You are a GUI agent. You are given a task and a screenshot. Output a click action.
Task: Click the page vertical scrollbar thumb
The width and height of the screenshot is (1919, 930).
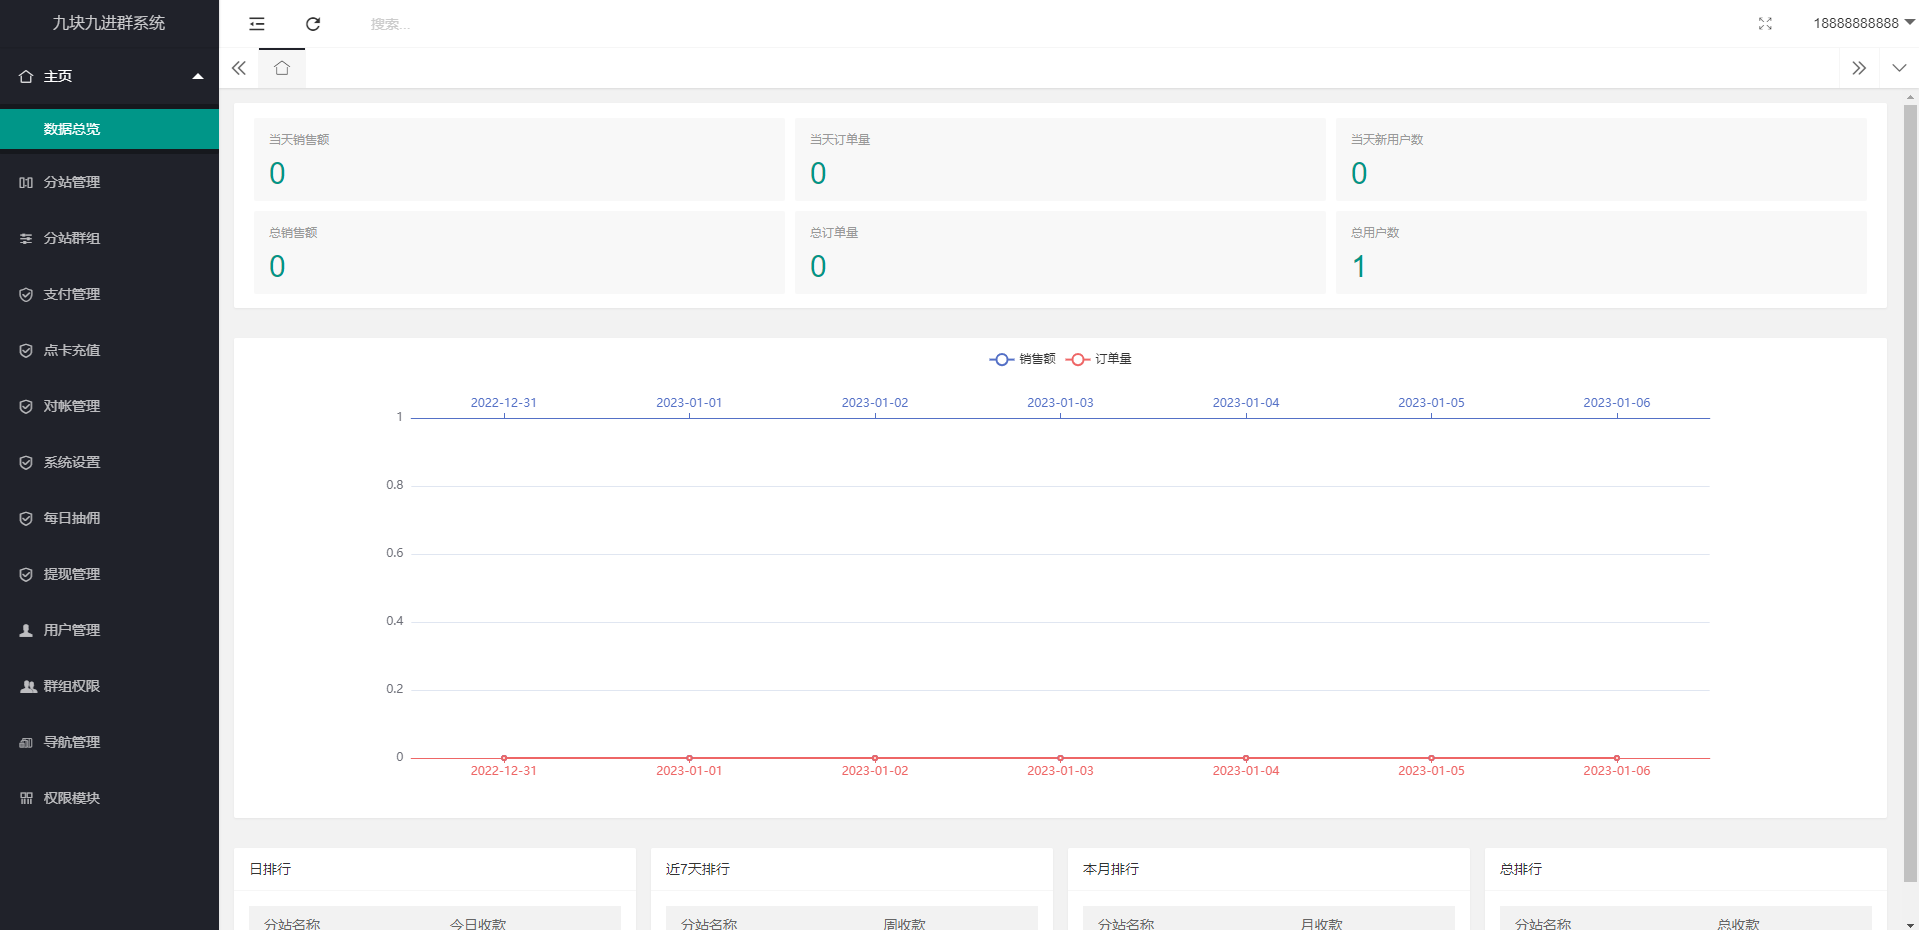[x=1910, y=494]
